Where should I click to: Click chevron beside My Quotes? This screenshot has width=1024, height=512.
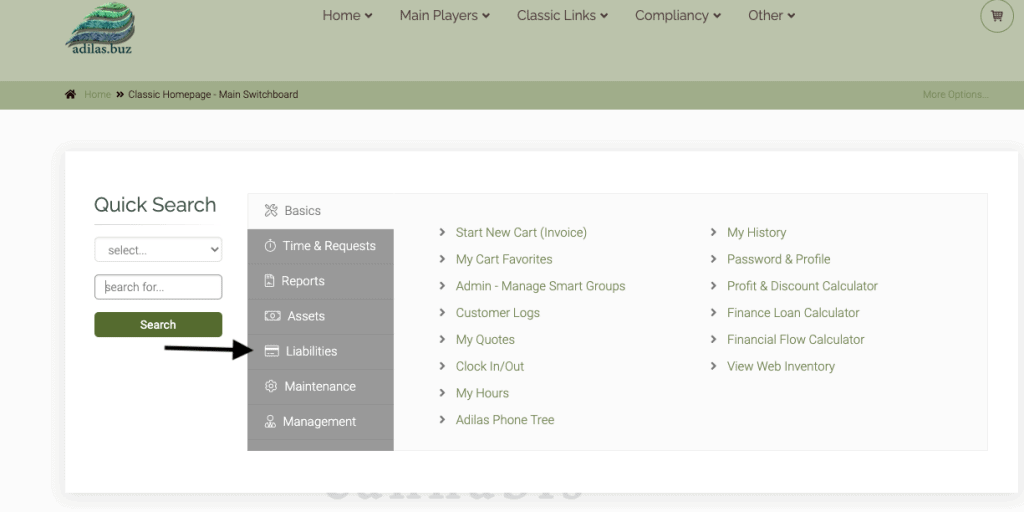pyautogui.click(x=442, y=339)
